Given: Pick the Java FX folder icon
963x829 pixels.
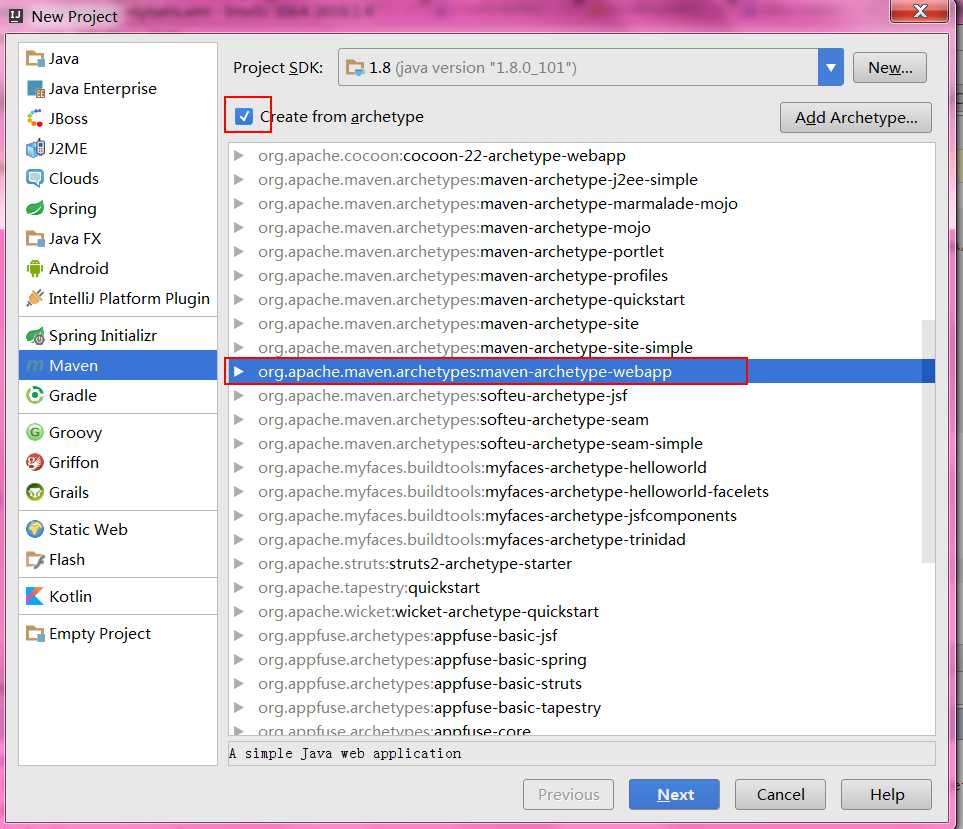Looking at the screenshot, I should 35,238.
